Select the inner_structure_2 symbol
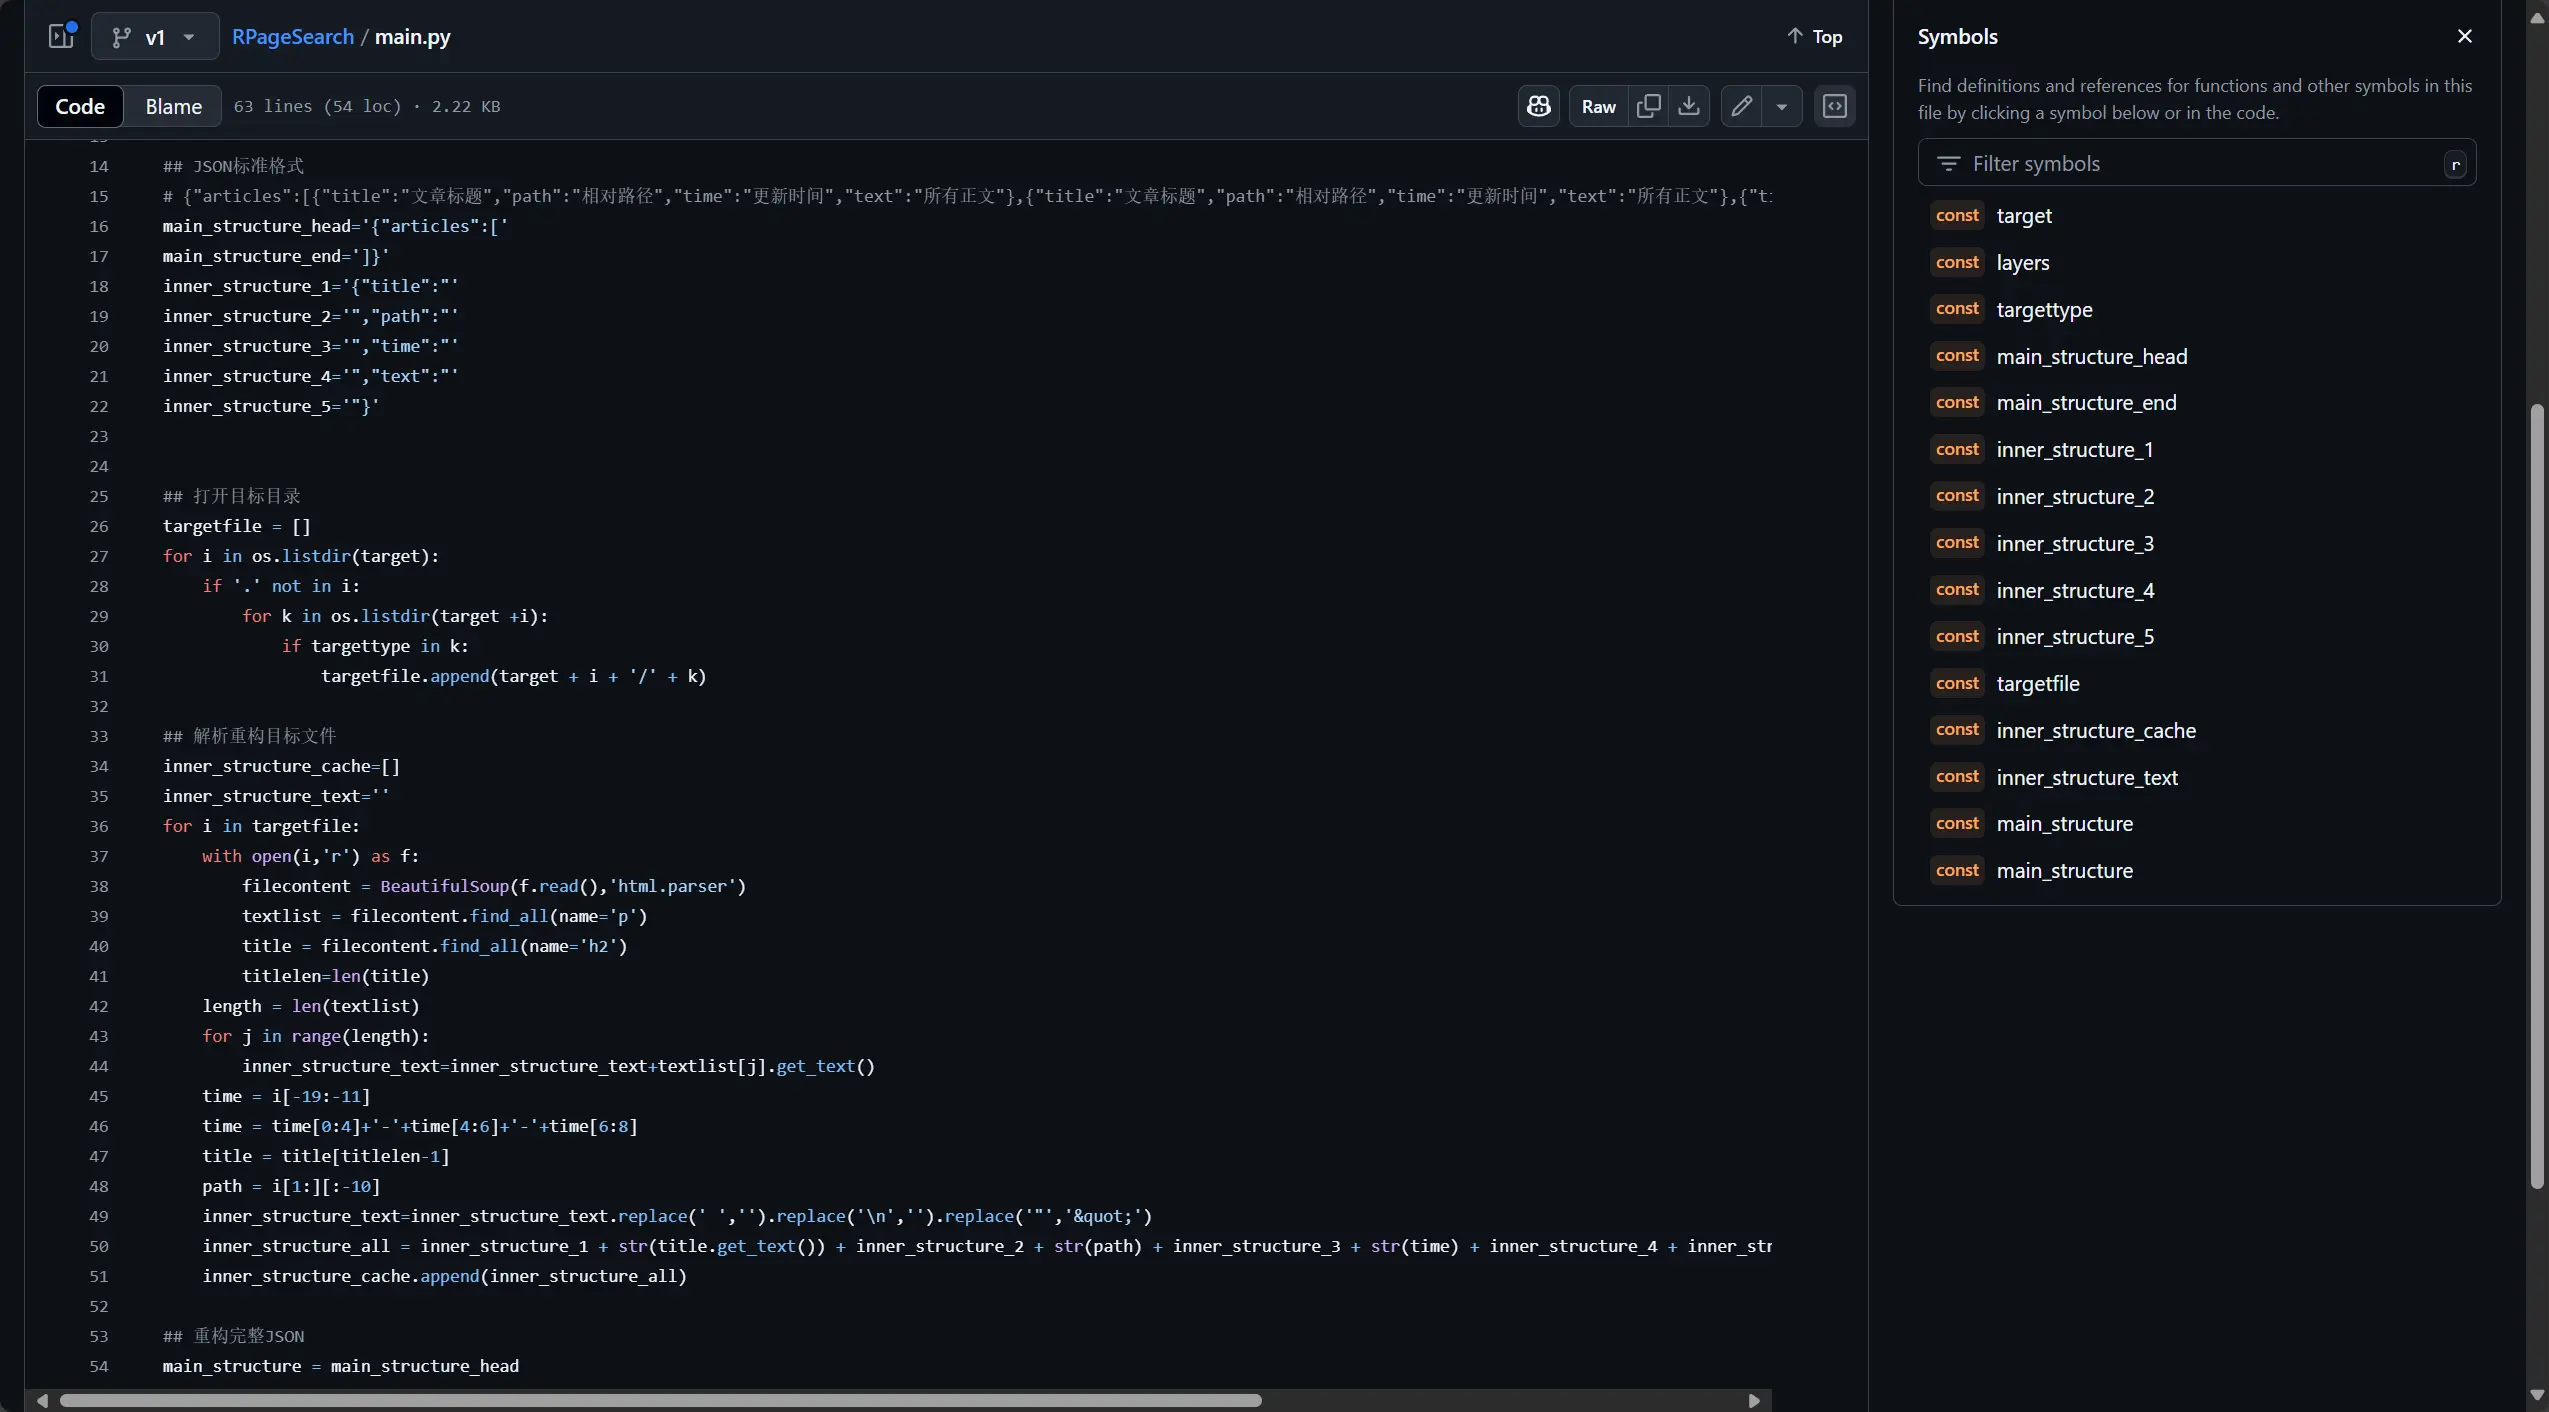 (2075, 497)
